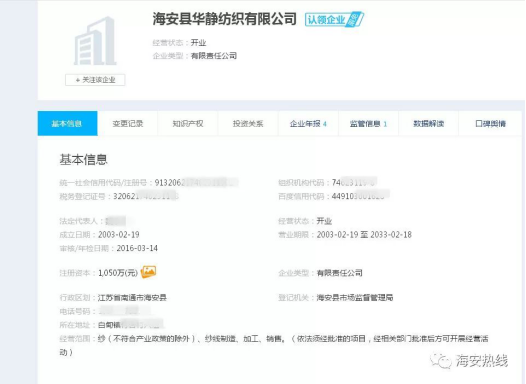This screenshot has width=526, height=384.
Task: Click the 税务登记证号 value starting 32062
Action: click(146, 196)
